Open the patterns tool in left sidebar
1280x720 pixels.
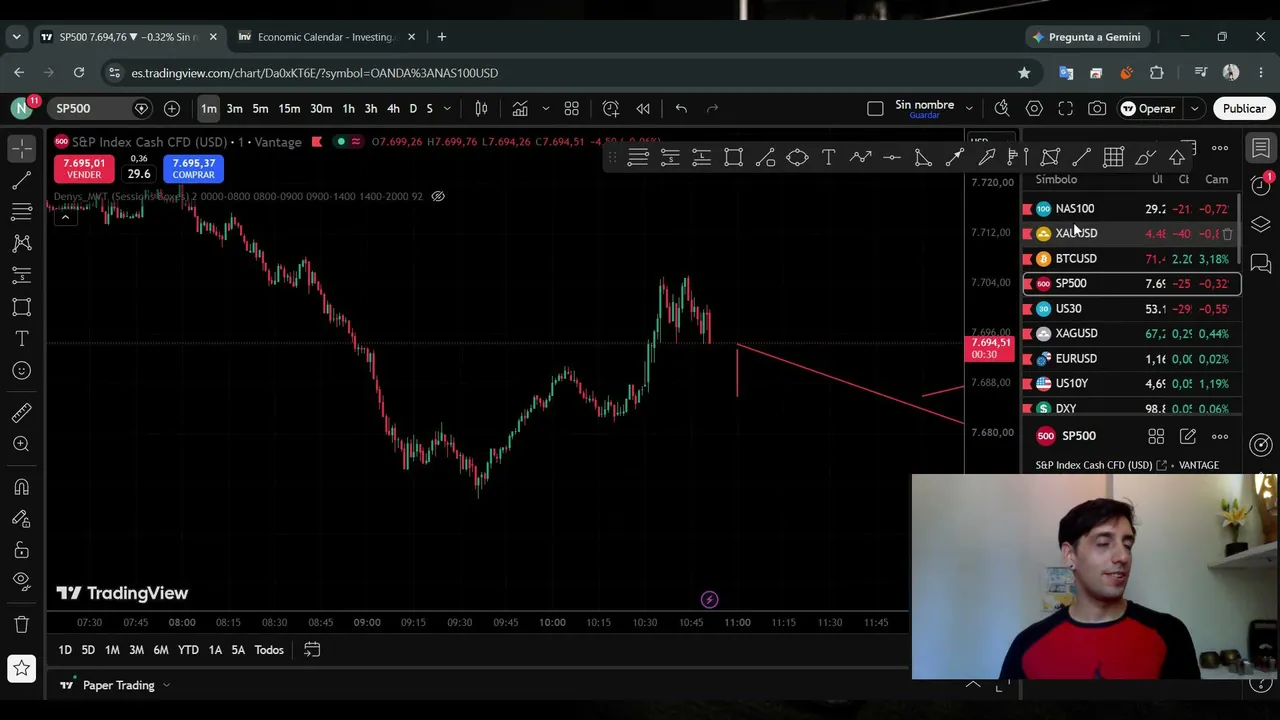pos(22,243)
